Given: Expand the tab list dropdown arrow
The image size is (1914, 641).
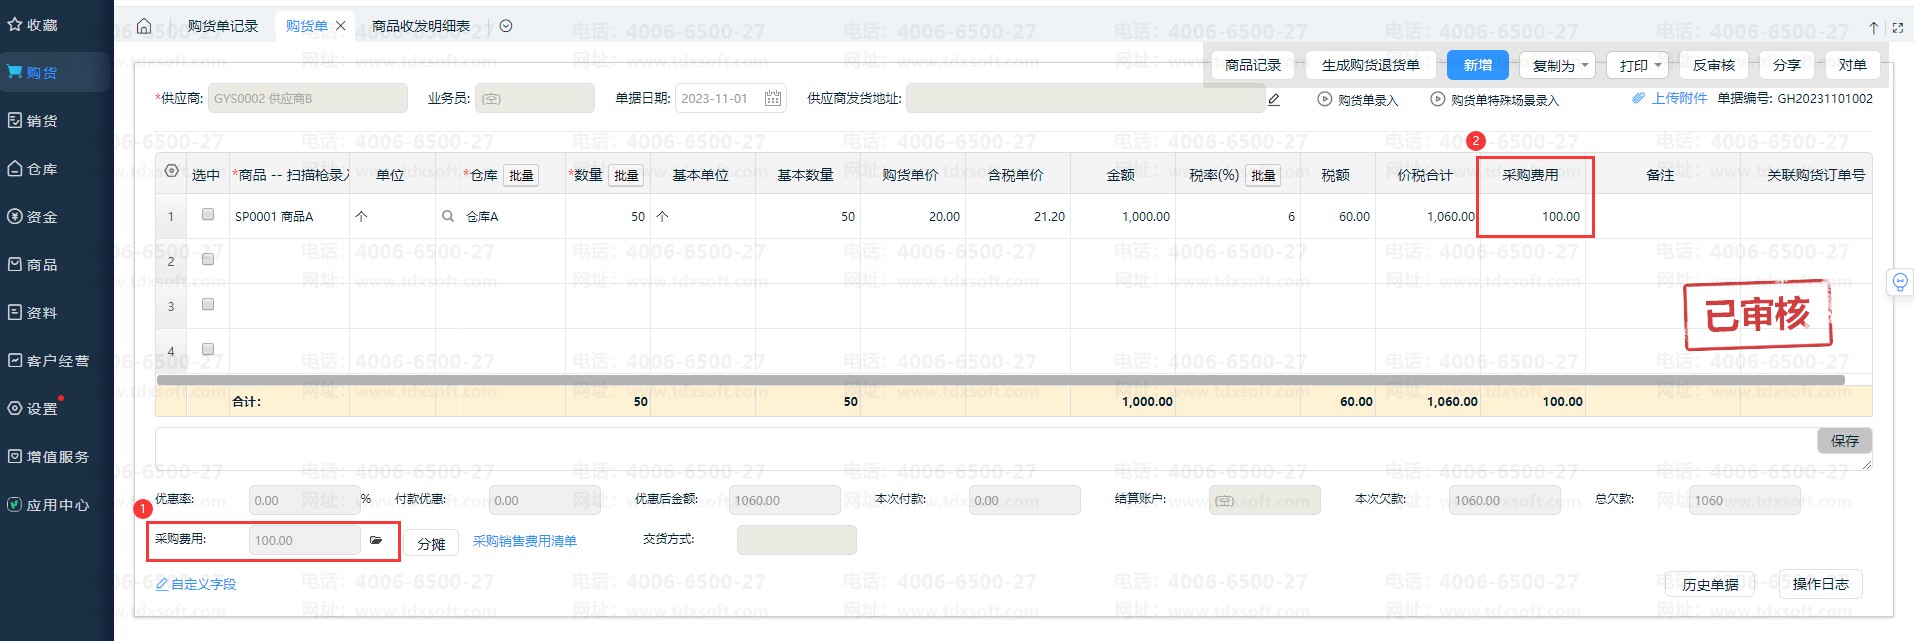Looking at the screenshot, I should (506, 26).
